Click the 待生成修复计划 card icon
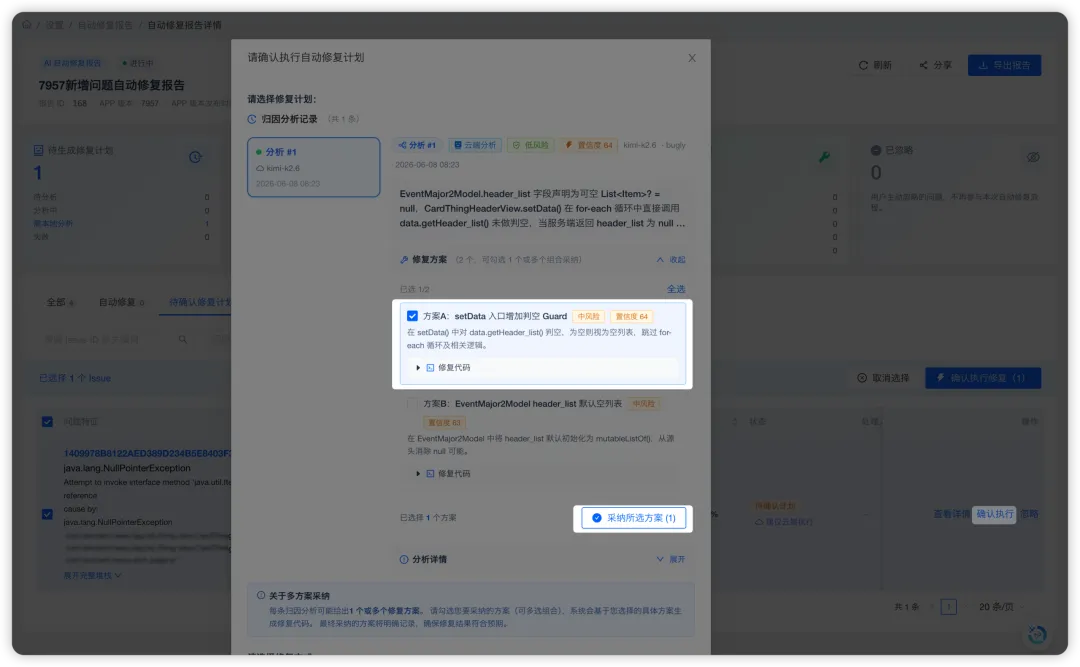The height and width of the screenshot is (667, 1080). point(39,150)
